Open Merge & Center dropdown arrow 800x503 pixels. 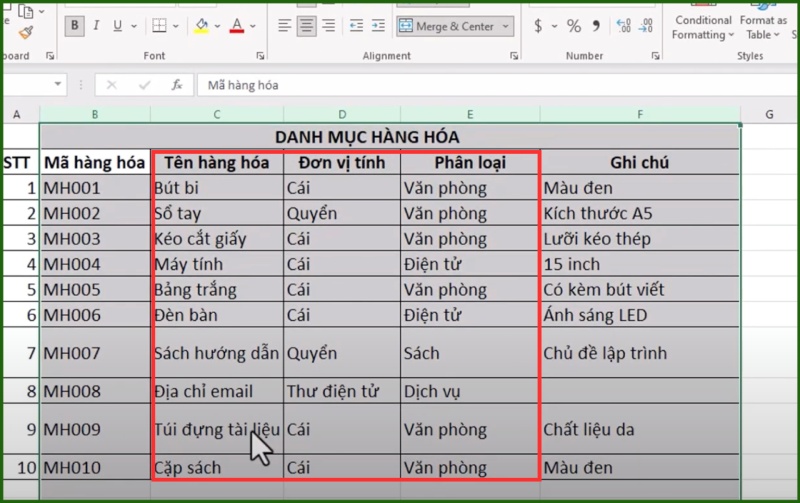(x=506, y=26)
